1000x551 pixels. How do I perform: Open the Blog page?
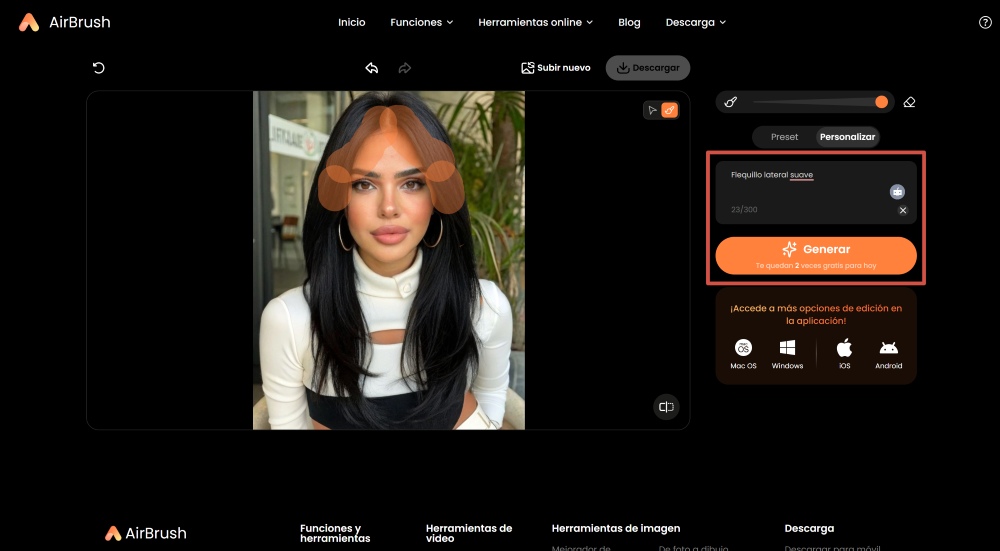(x=629, y=22)
